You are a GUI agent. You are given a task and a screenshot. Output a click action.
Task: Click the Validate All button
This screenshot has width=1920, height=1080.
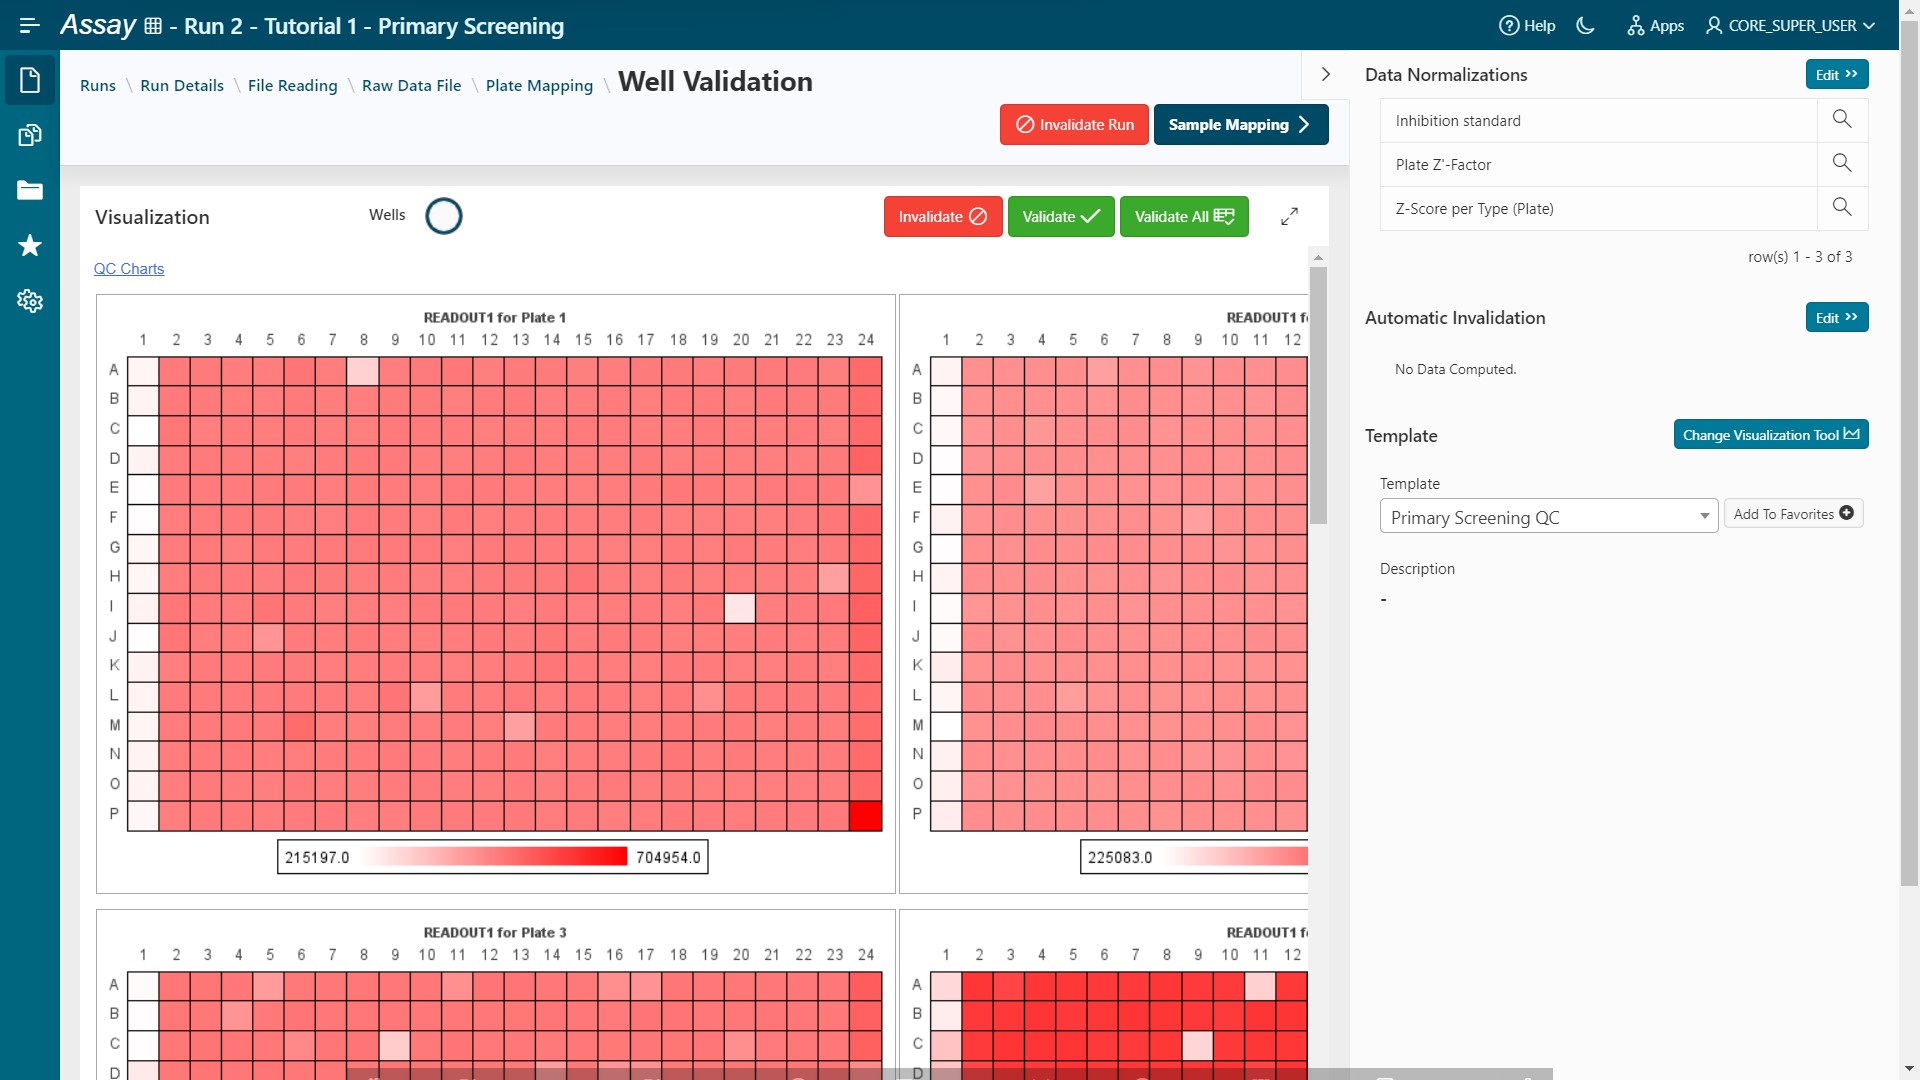click(1184, 217)
